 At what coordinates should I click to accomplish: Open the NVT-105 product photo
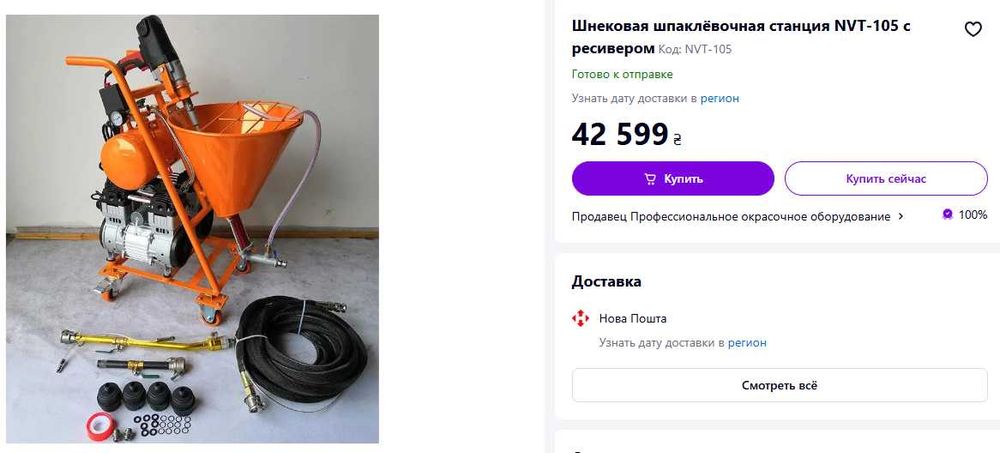[x=193, y=229]
